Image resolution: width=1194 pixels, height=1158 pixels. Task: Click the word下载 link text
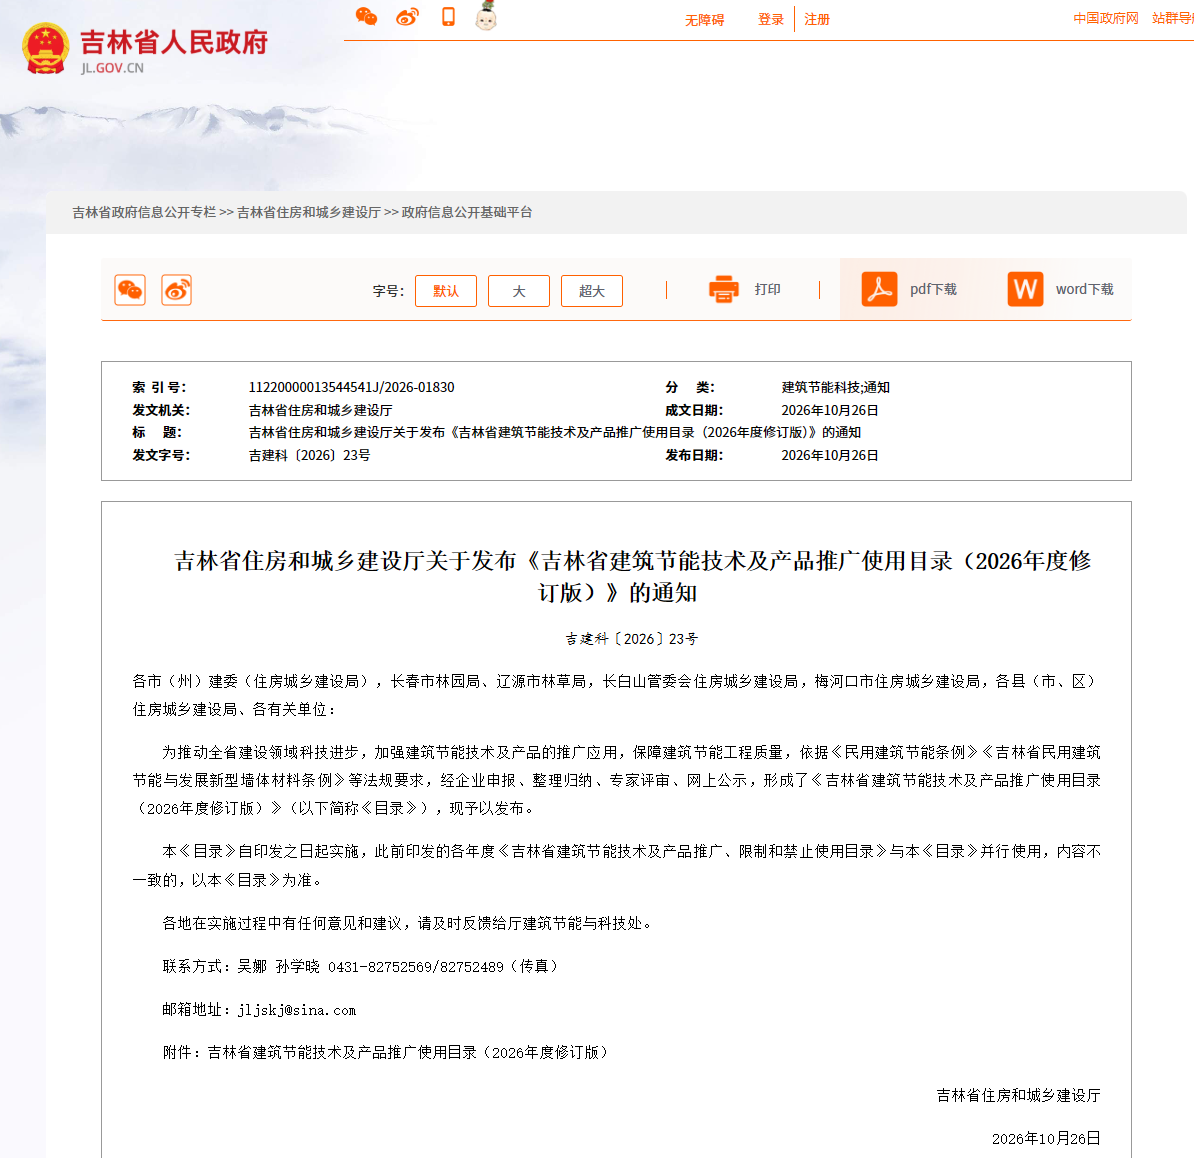[1084, 289]
